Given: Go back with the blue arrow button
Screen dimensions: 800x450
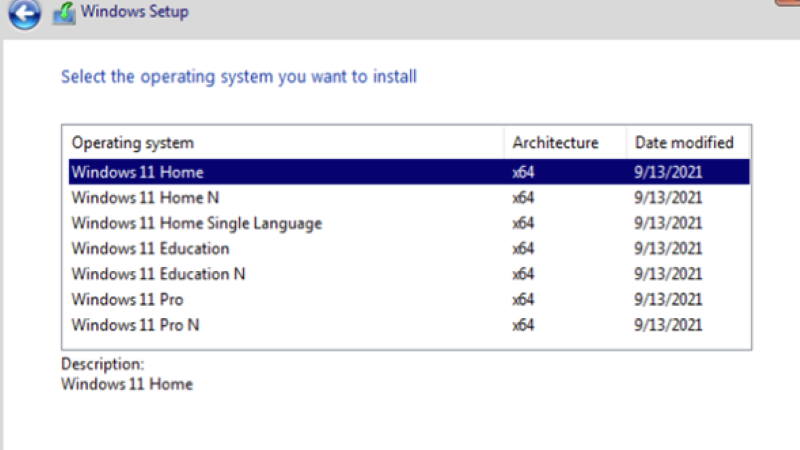Looking at the screenshot, I should coord(24,13).
